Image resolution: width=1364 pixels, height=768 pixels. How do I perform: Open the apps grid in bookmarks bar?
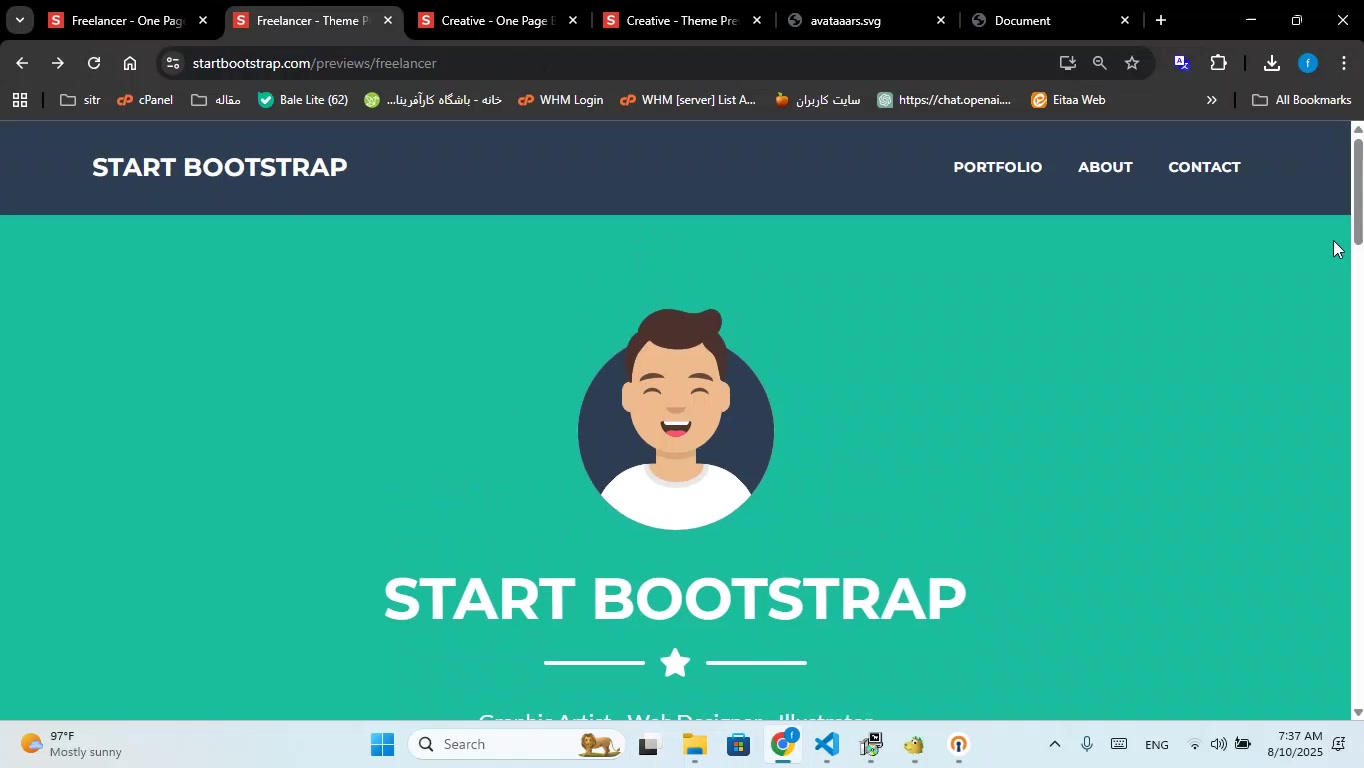point(19,100)
